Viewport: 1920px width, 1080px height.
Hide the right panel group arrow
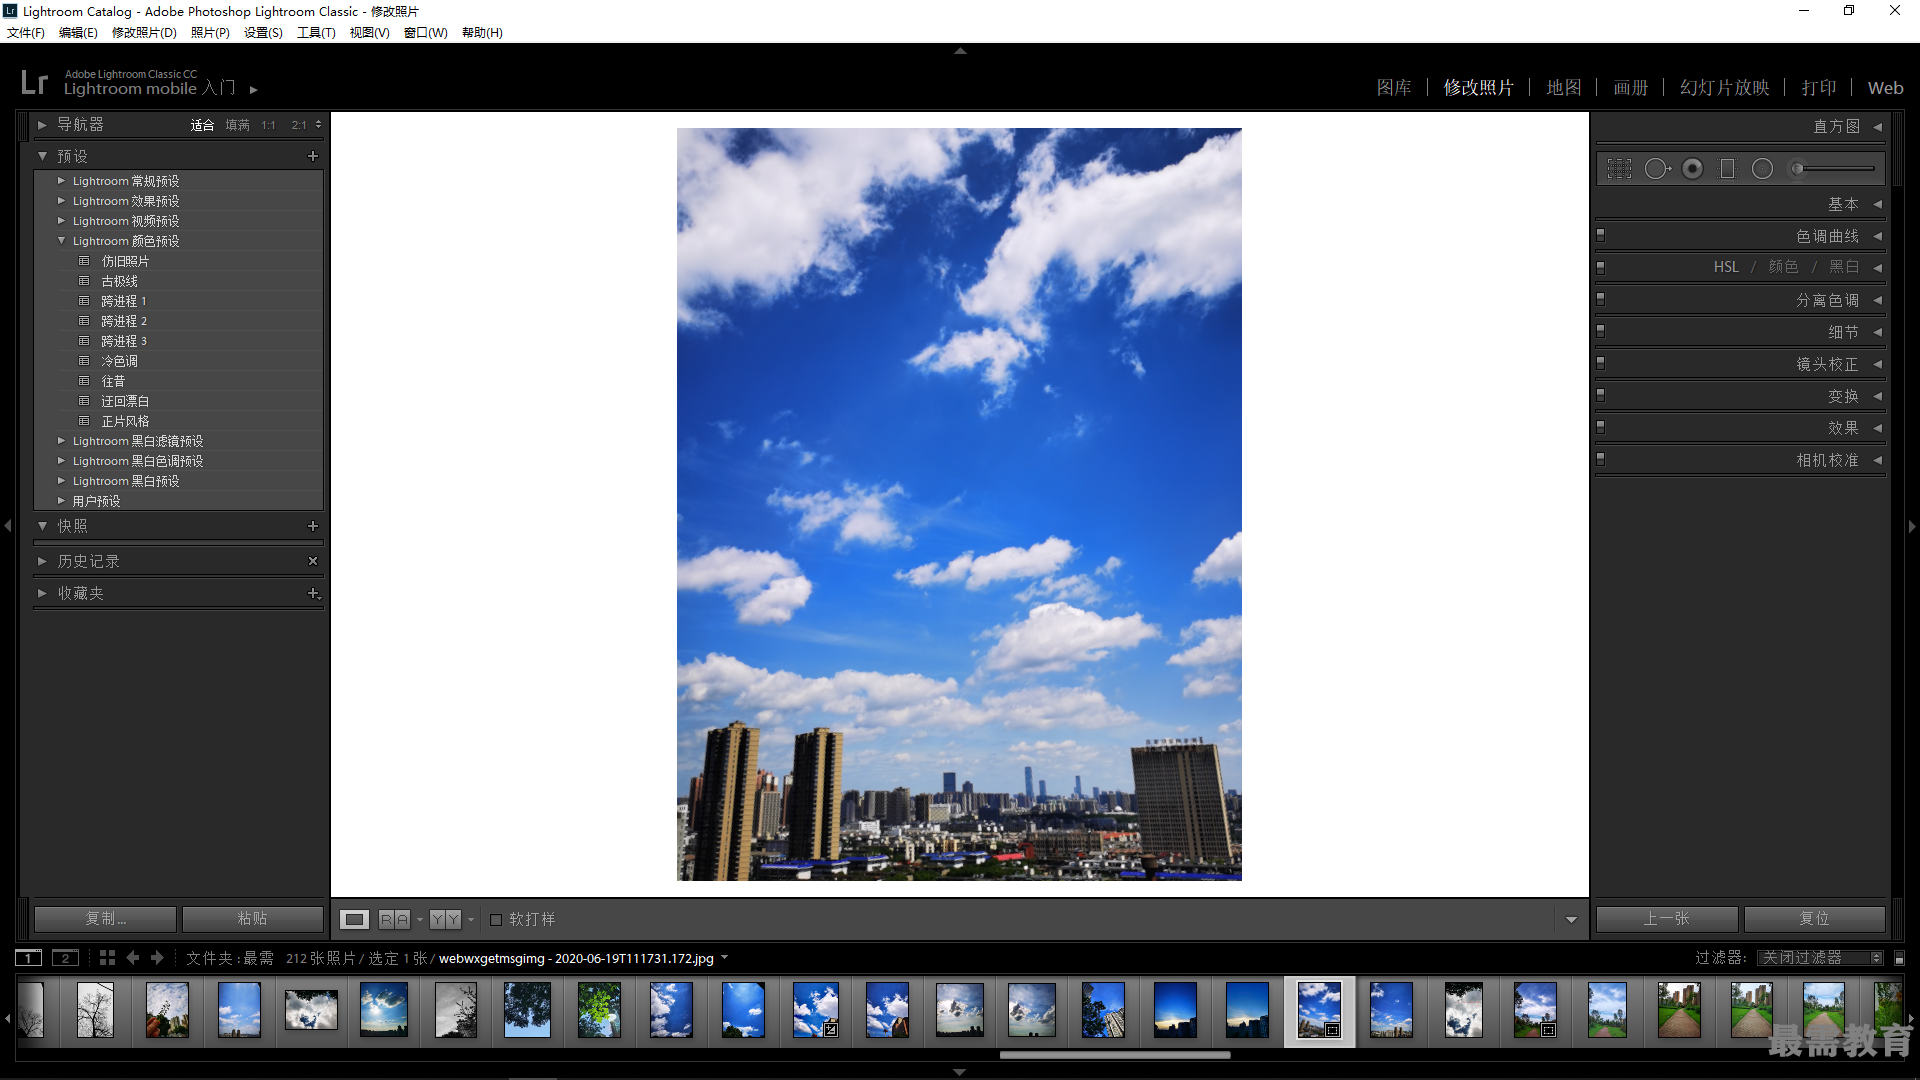point(1912,525)
